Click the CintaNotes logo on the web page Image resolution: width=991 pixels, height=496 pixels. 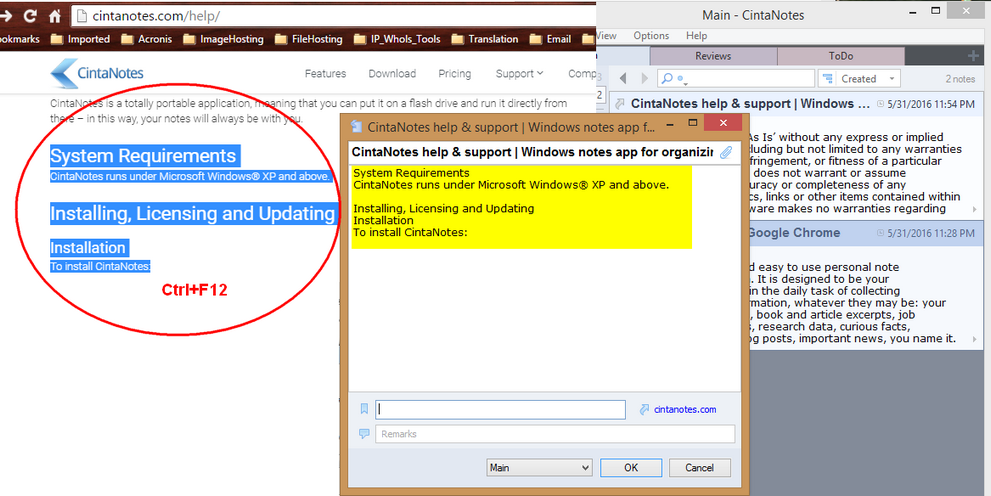click(x=97, y=73)
